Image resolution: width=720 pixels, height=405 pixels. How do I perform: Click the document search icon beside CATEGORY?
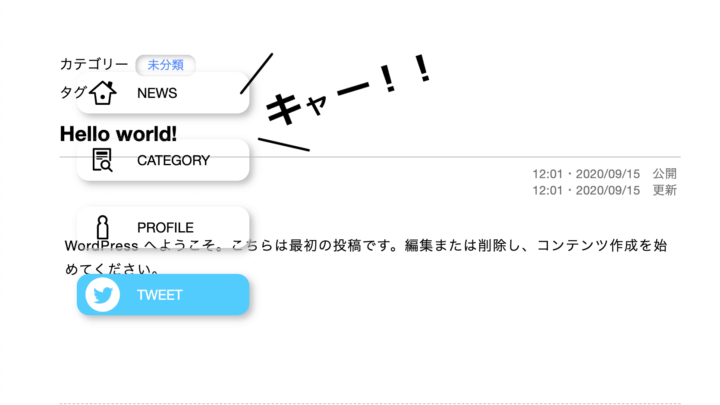click(102, 160)
